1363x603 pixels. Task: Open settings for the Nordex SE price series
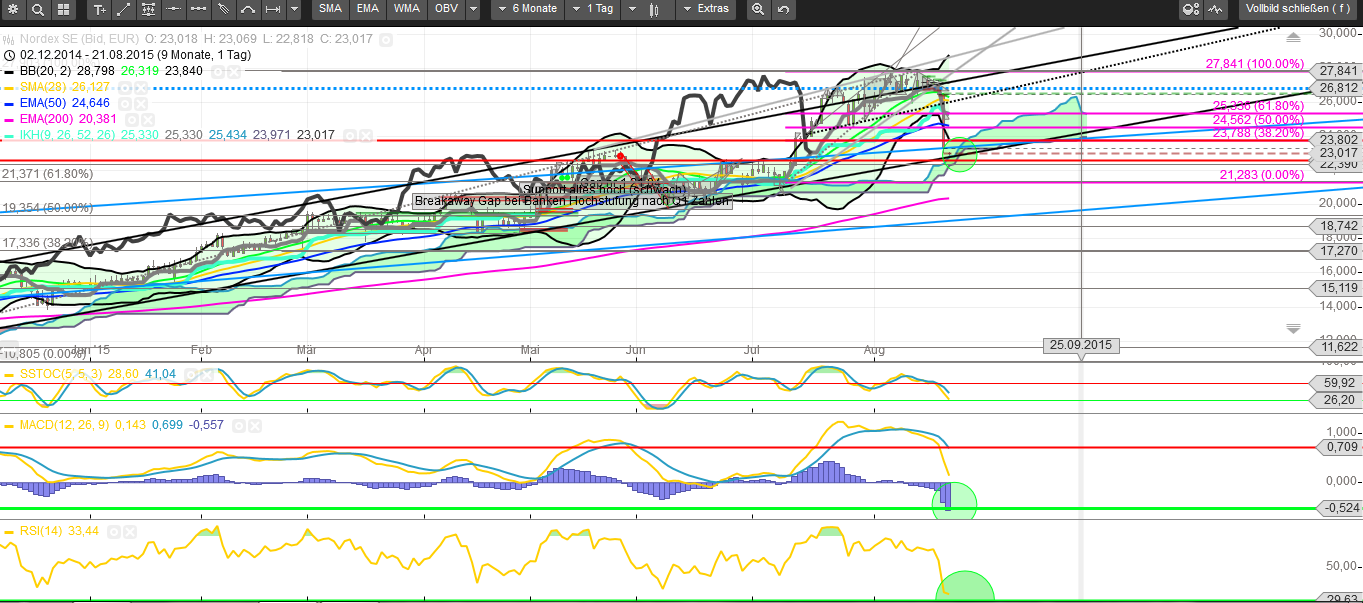386,40
